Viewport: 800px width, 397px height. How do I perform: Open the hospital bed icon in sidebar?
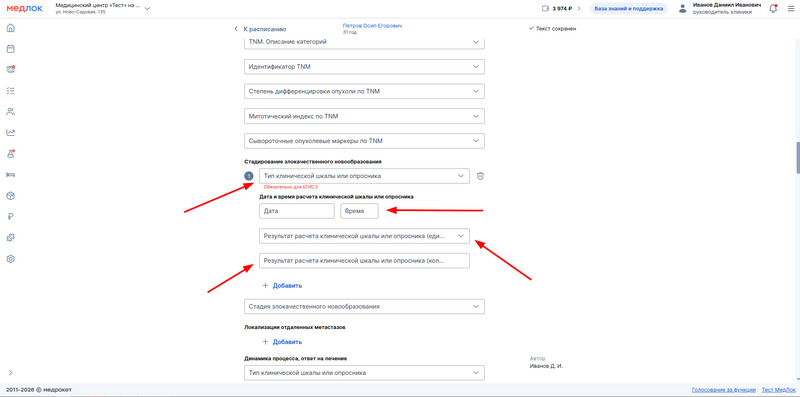pos(11,175)
